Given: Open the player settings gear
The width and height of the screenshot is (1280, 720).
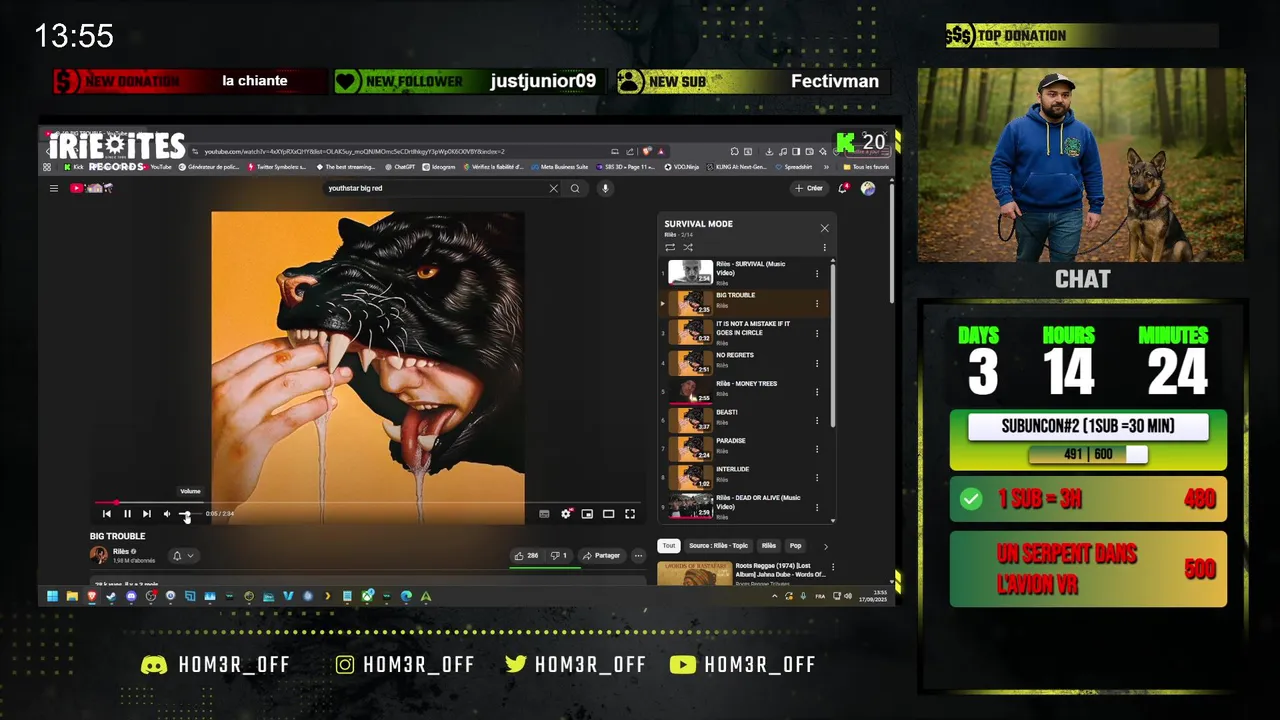Looking at the screenshot, I should click(x=566, y=514).
